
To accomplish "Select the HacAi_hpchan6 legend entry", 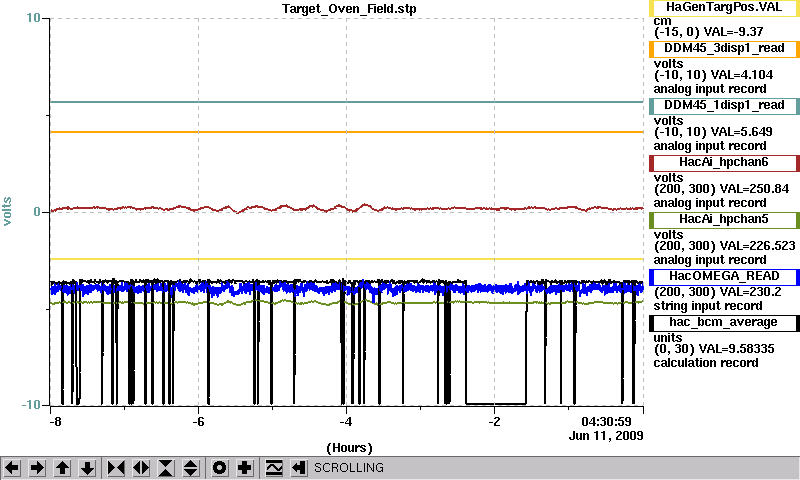I will click(x=724, y=163).
